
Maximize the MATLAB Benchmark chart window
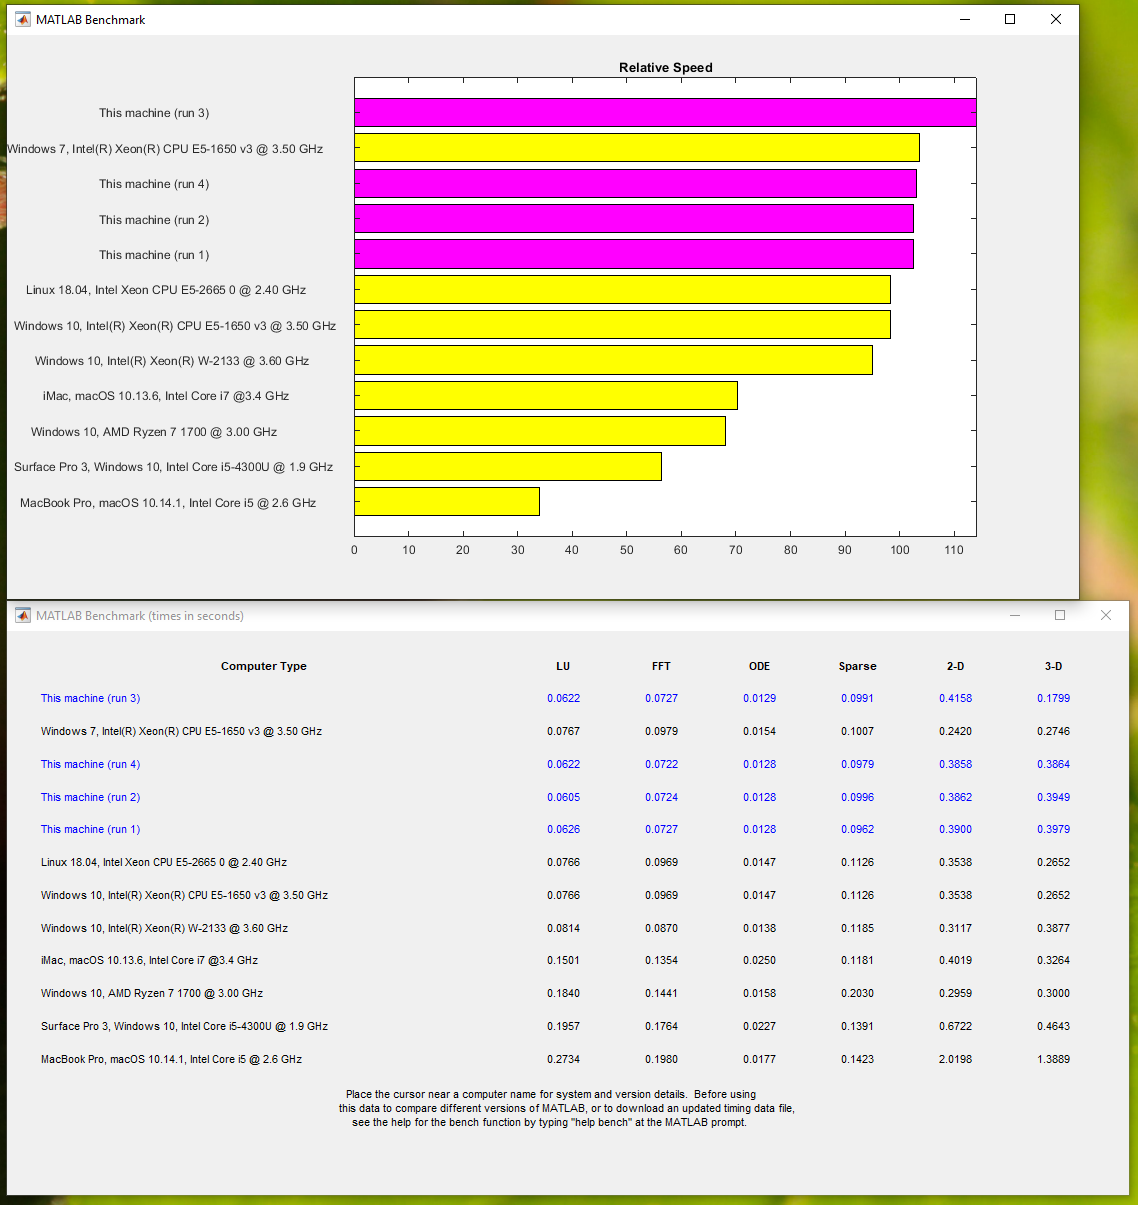pyautogui.click(x=1010, y=19)
